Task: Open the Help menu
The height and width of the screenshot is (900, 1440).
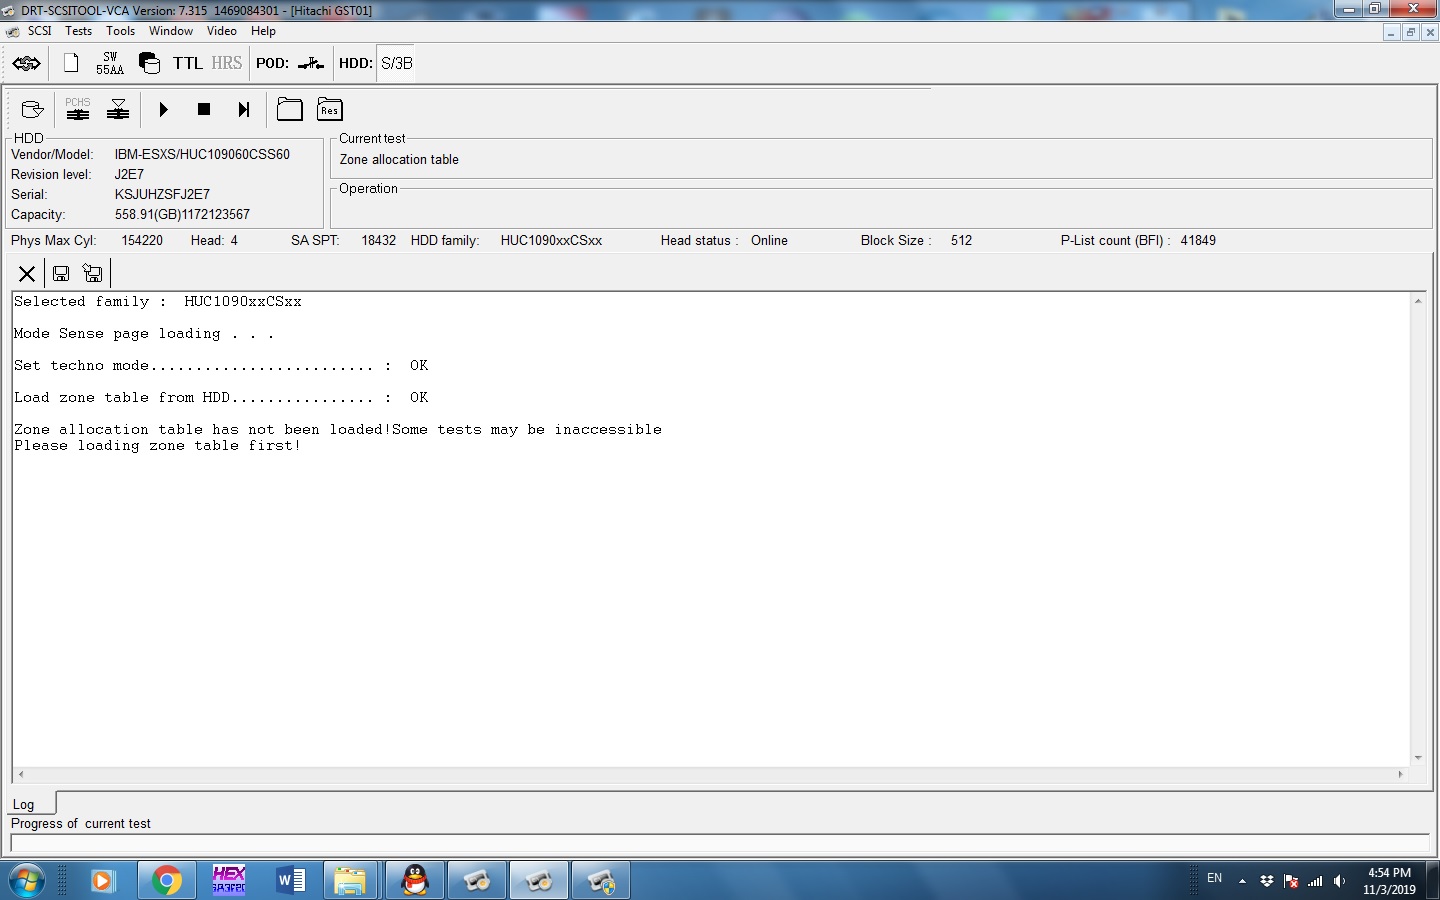Action: point(264,31)
